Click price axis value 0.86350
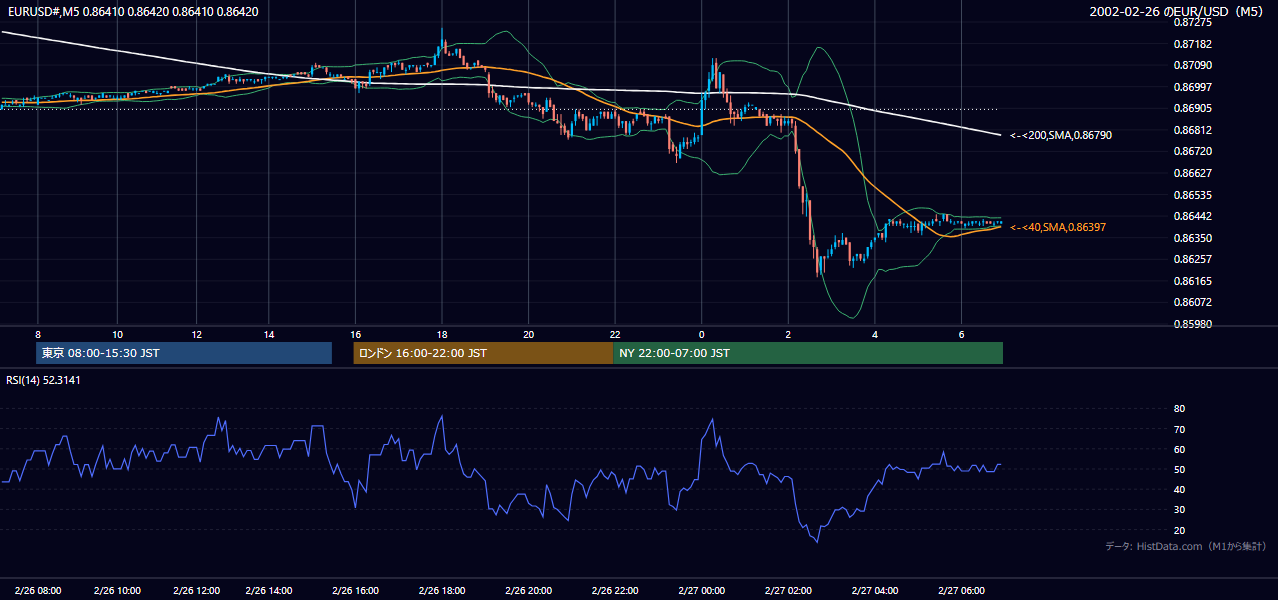The image size is (1278, 600). (x=1194, y=238)
